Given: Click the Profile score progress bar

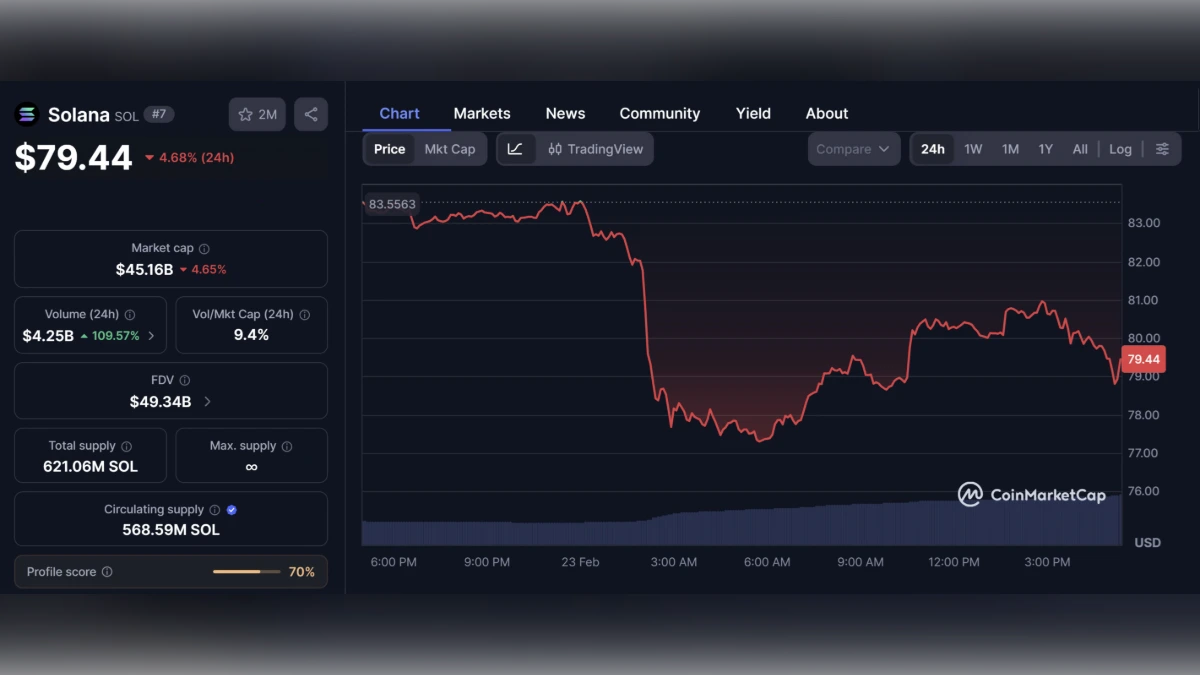Looking at the screenshot, I should tap(246, 571).
